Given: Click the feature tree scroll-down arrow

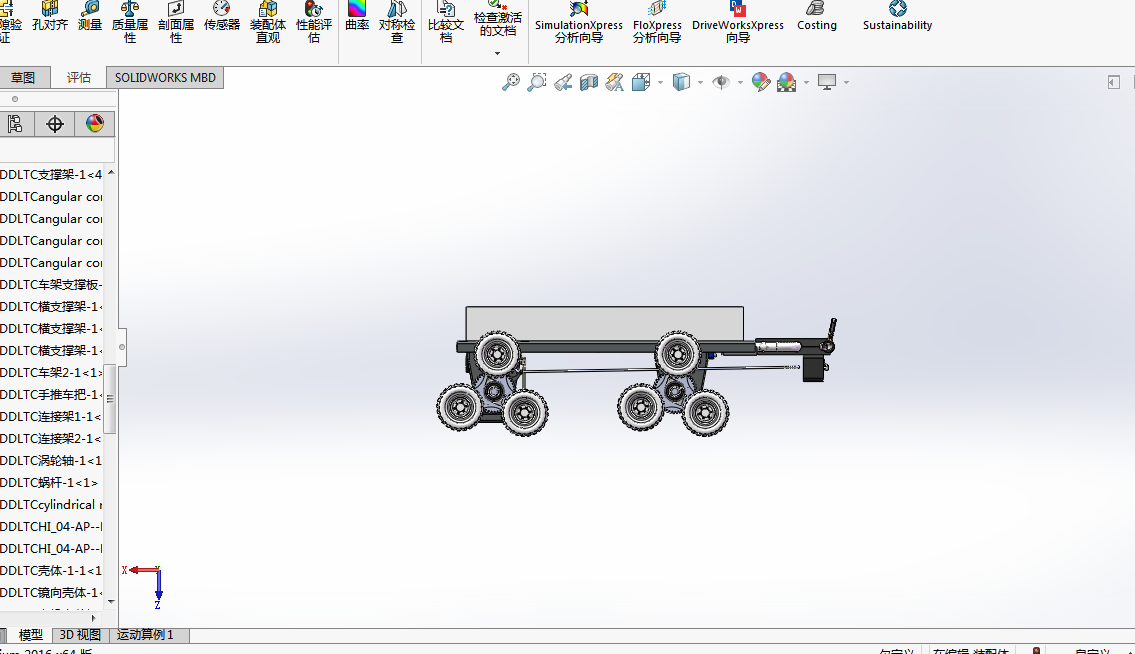Looking at the screenshot, I should tap(111, 601).
